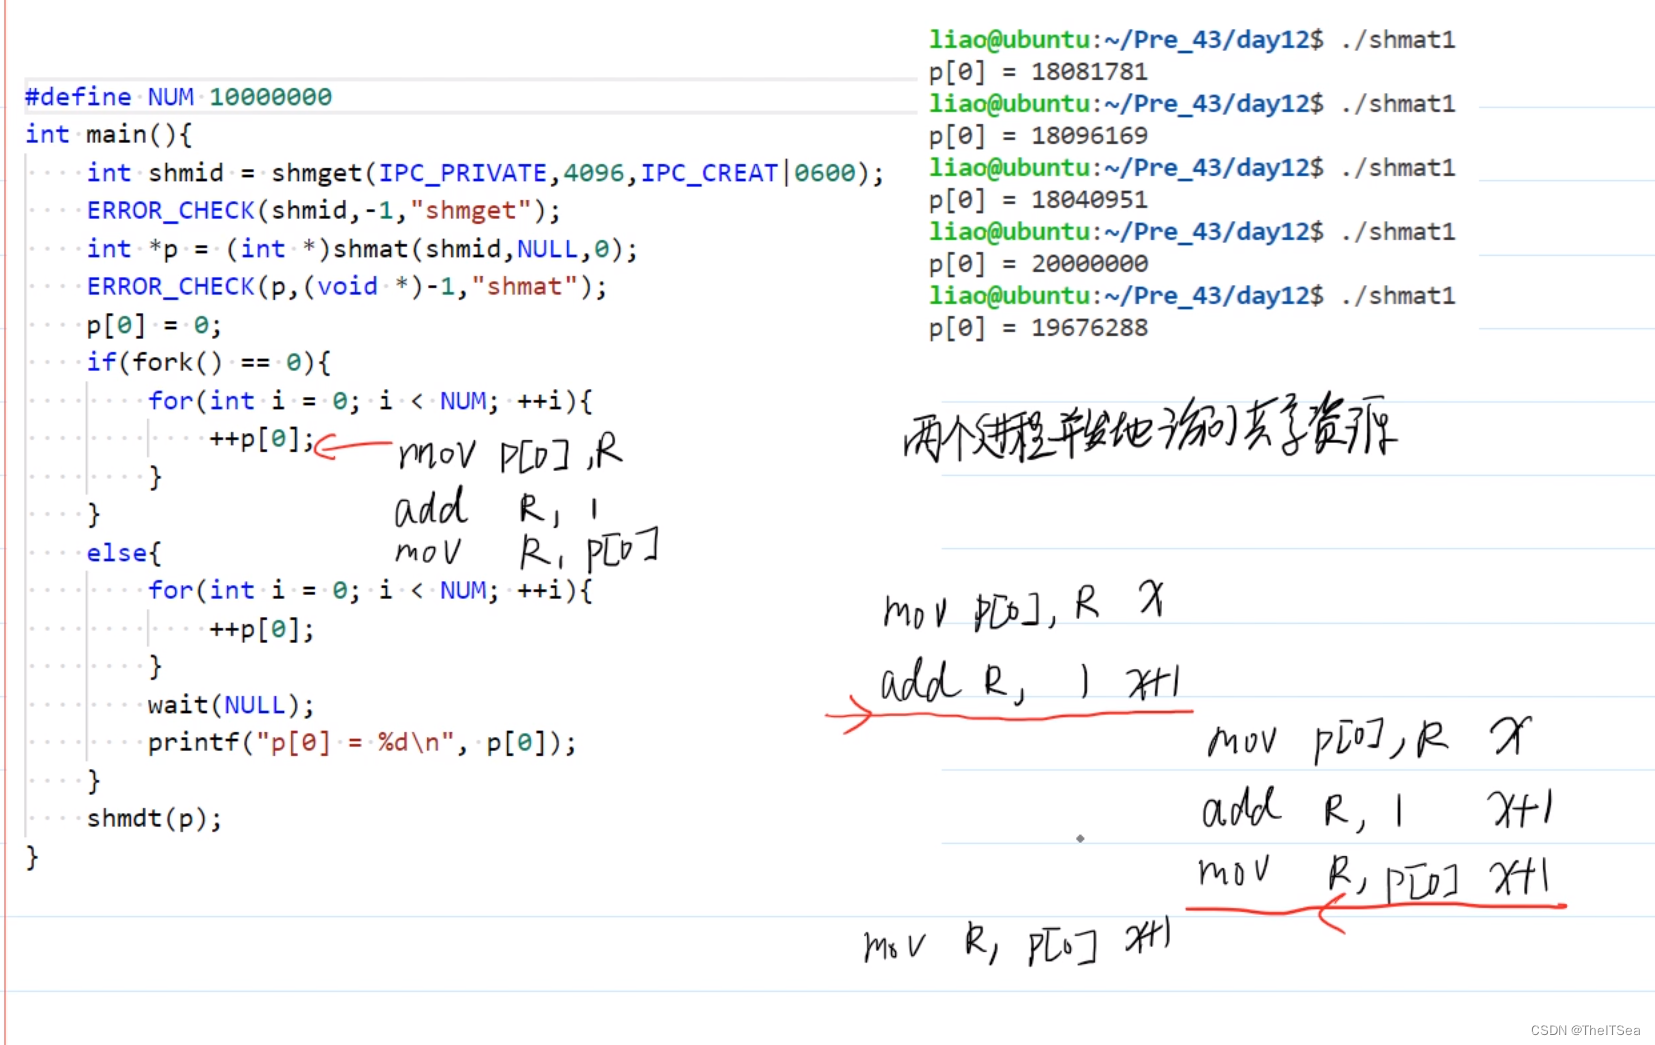Click the 4096 size argument

tap(593, 173)
